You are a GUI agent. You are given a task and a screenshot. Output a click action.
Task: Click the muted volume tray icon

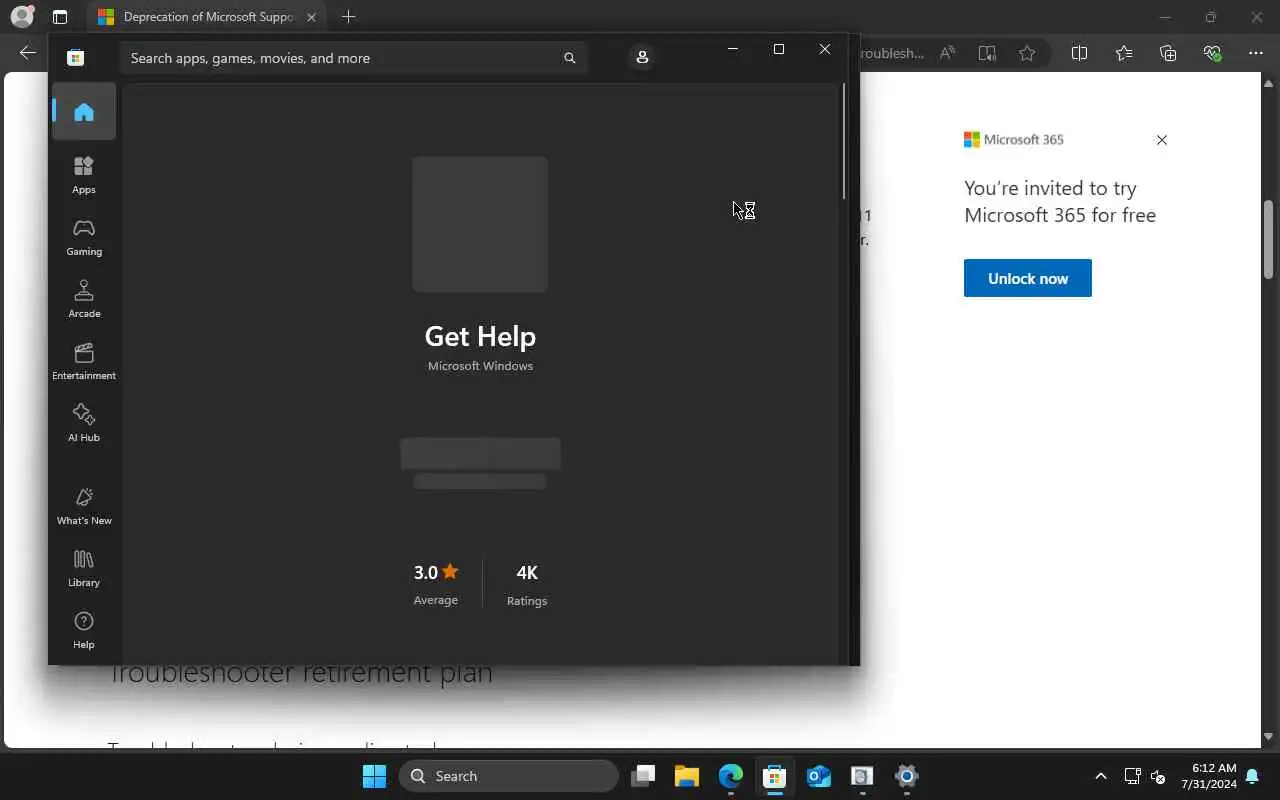click(x=1158, y=776)
